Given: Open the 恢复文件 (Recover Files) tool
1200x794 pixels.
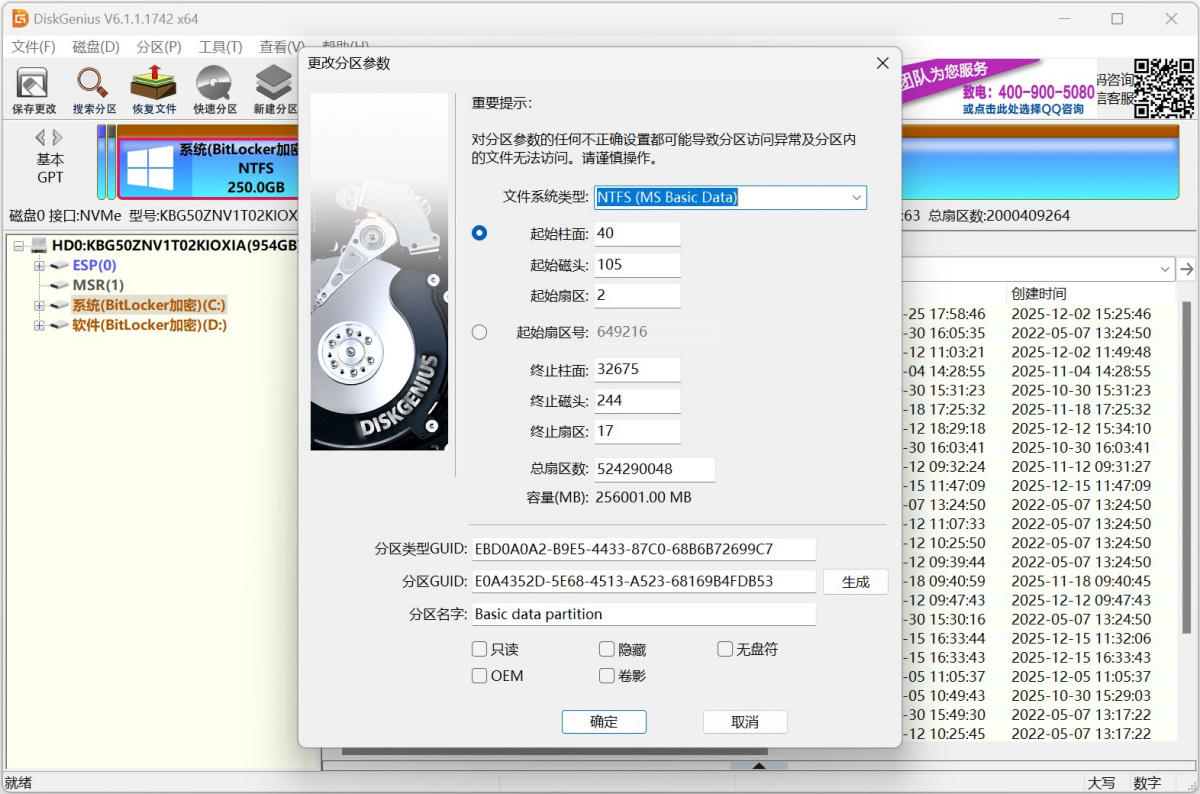Looking at the screenshot, I should click(x=154, y=89).
